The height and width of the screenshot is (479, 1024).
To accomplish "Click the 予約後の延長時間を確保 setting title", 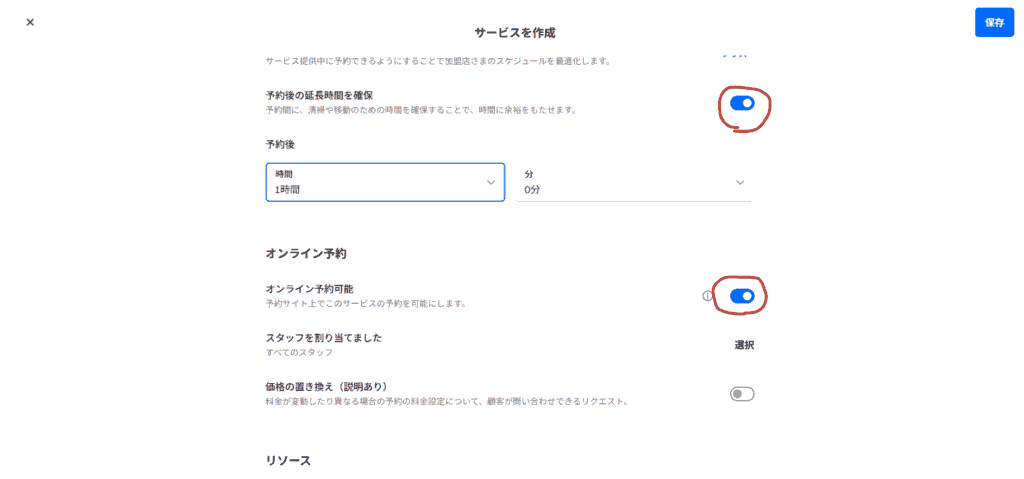I will pyautogui.click(x=319, y=95).
